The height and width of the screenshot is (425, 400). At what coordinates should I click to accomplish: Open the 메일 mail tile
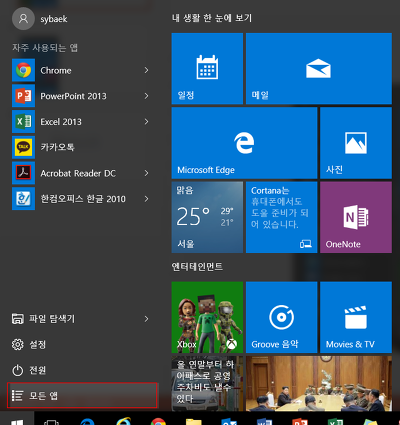319,68
